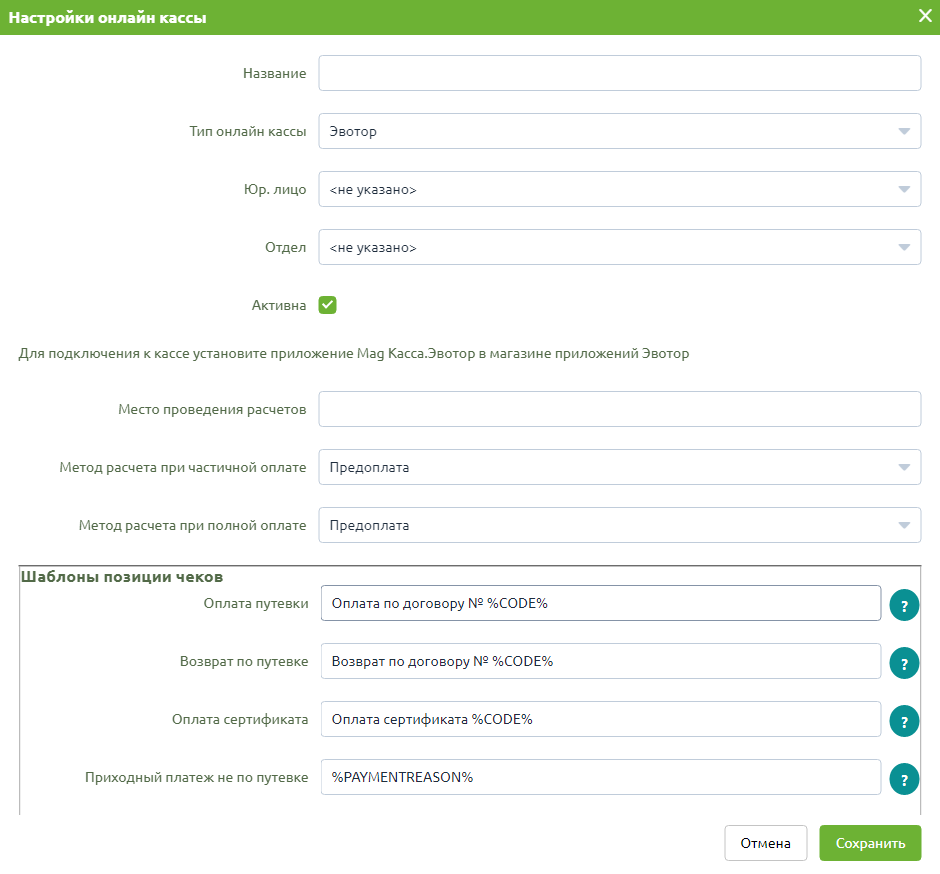Open help for Приходный платеж не по путевке
940x874 pixels.
coord(904,779)
